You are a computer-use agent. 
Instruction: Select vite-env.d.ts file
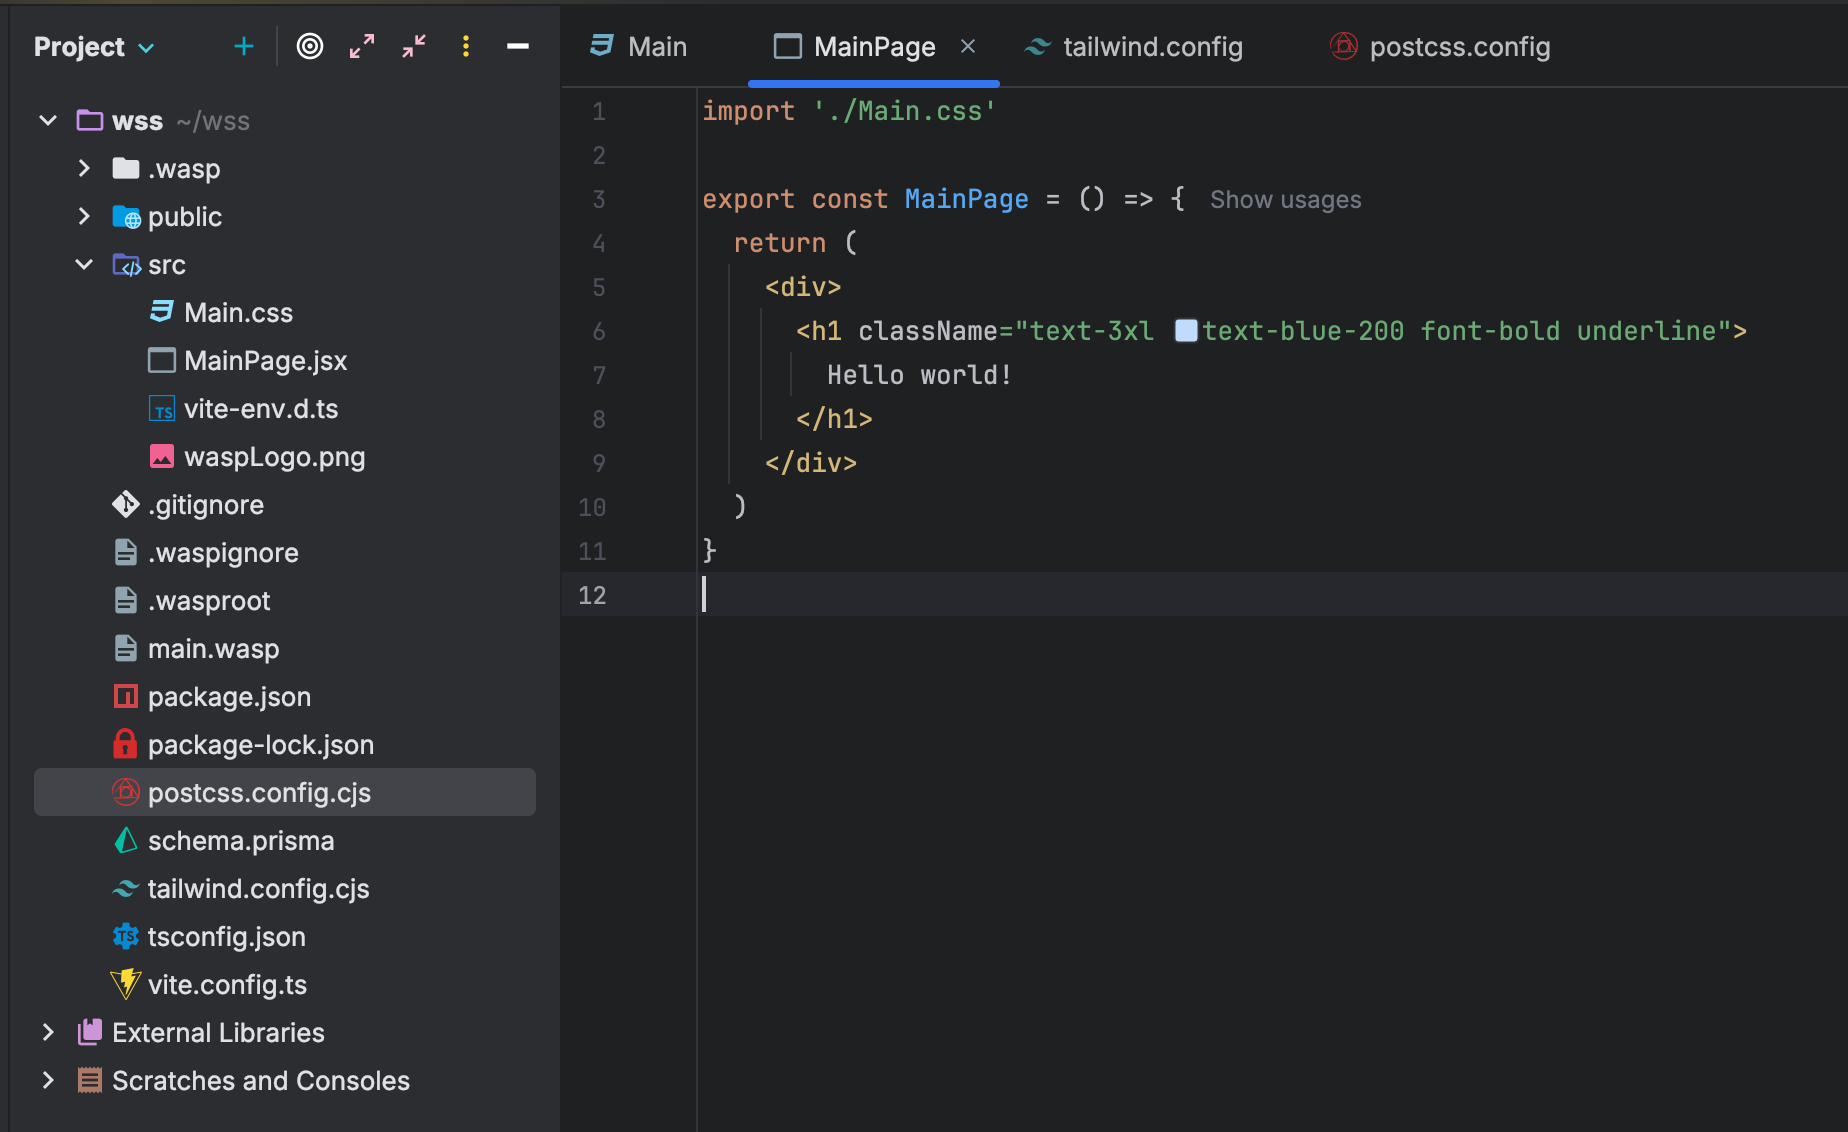point(260,409)
